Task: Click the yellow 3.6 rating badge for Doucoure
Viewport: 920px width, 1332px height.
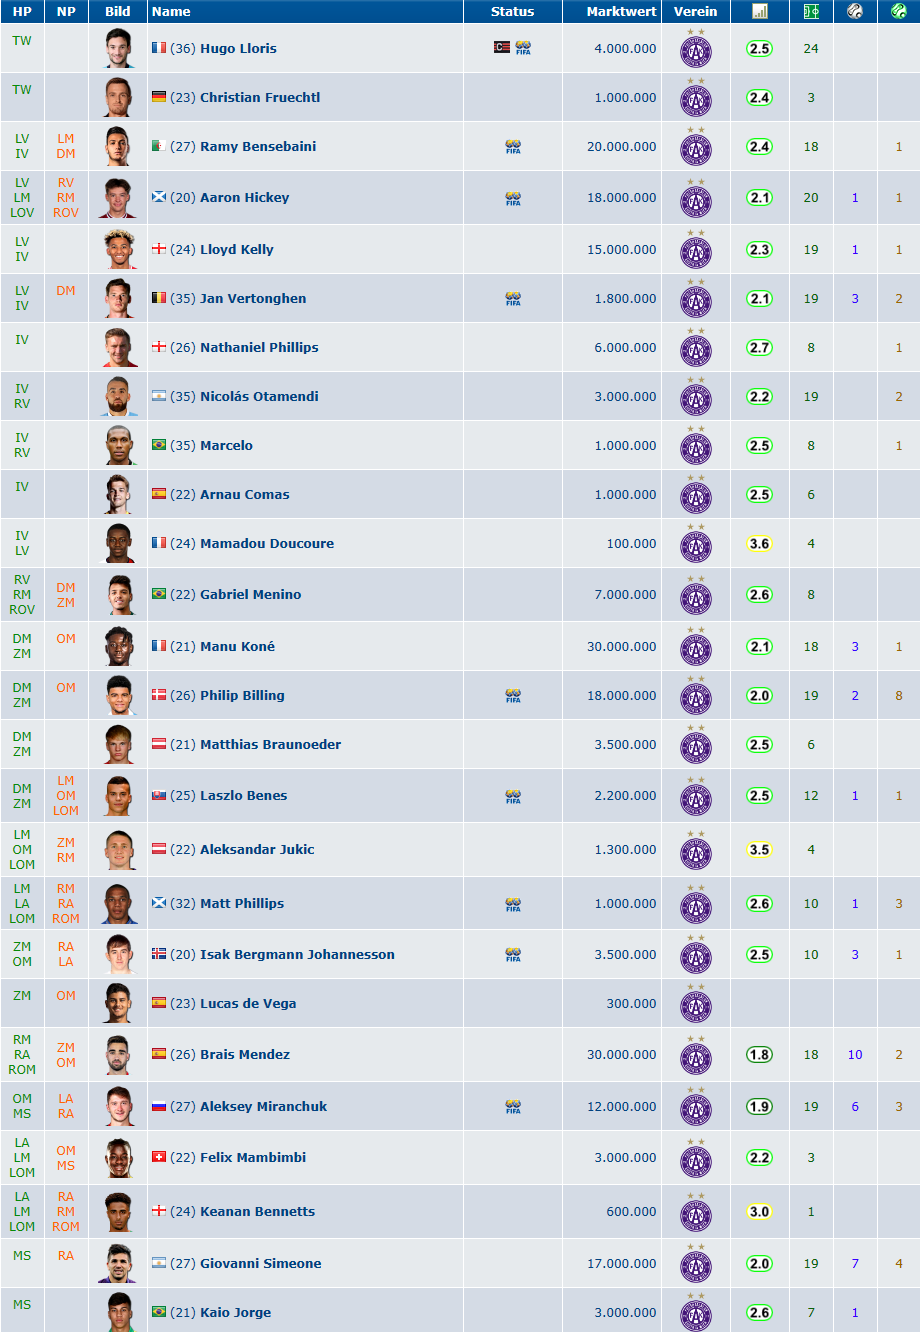Action: [760, 544]
